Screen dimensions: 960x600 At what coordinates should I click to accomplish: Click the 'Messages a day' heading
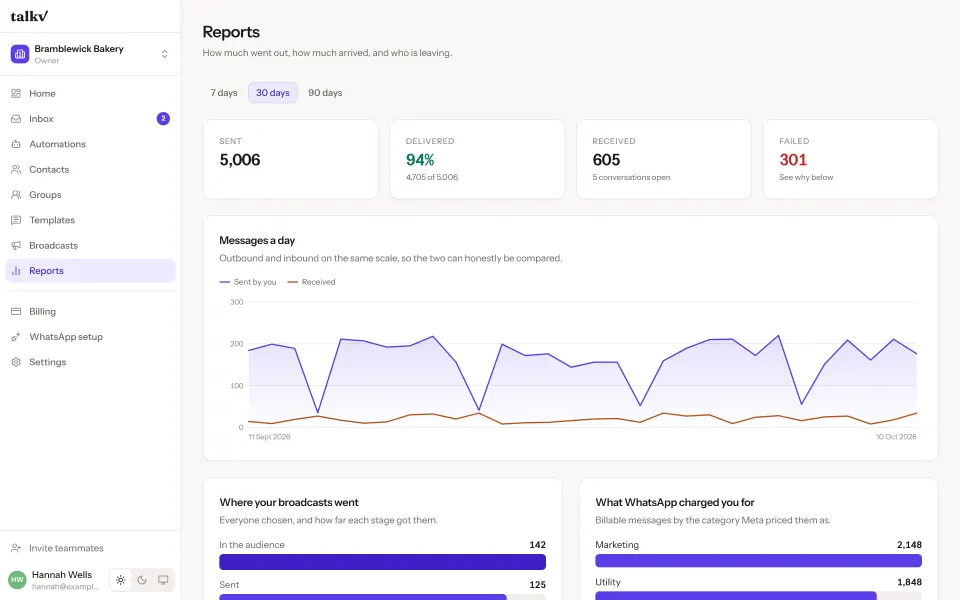257,241
